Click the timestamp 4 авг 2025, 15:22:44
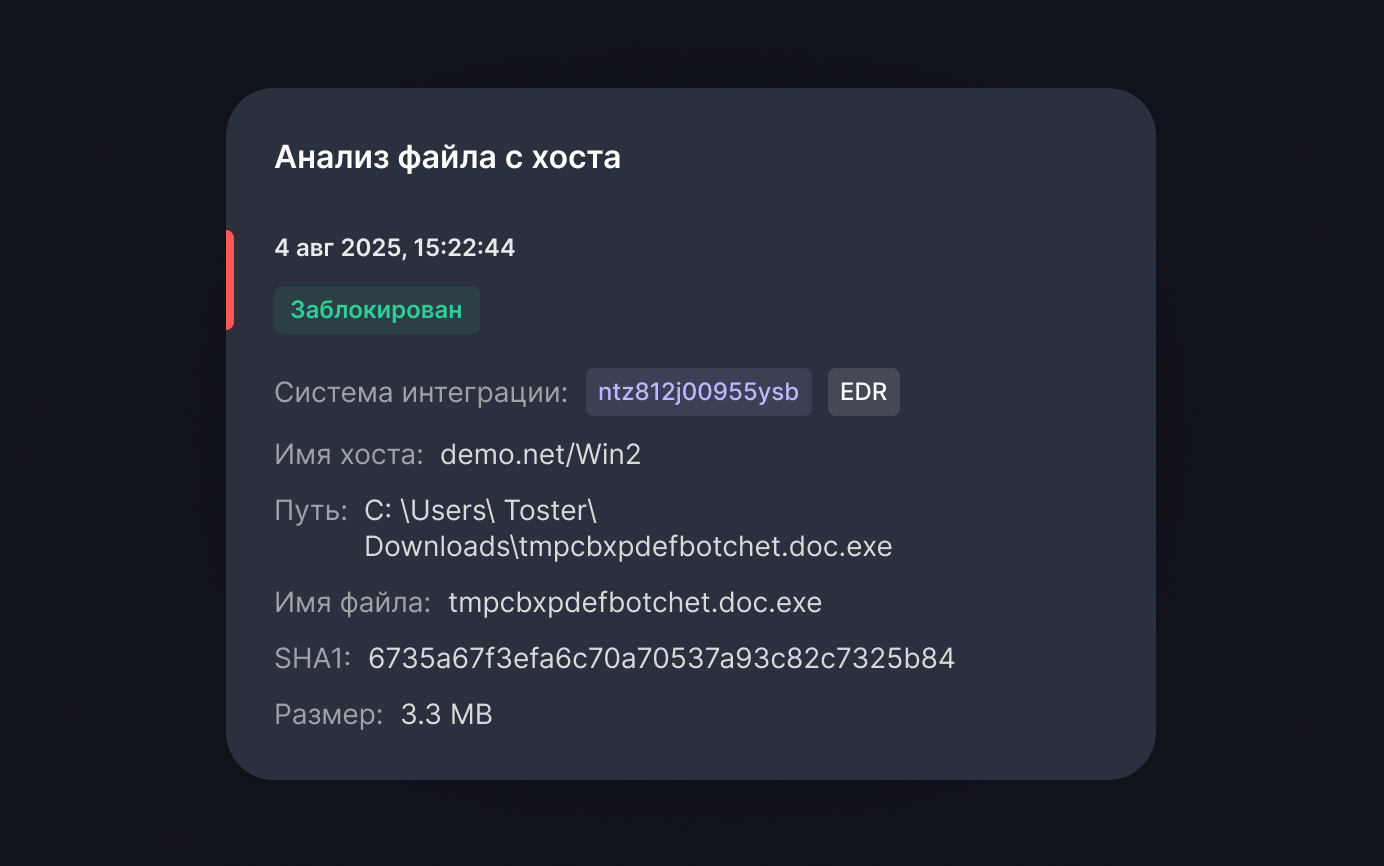This screenshot has width=1384, height=866. coord(394,247)
